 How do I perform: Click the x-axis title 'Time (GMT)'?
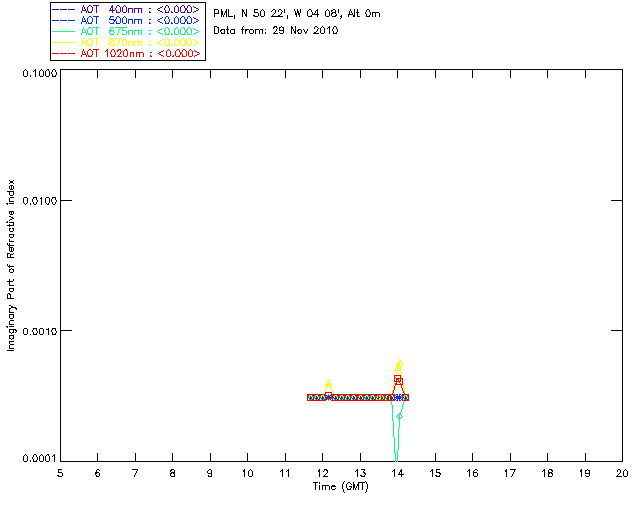coord(340,487)
